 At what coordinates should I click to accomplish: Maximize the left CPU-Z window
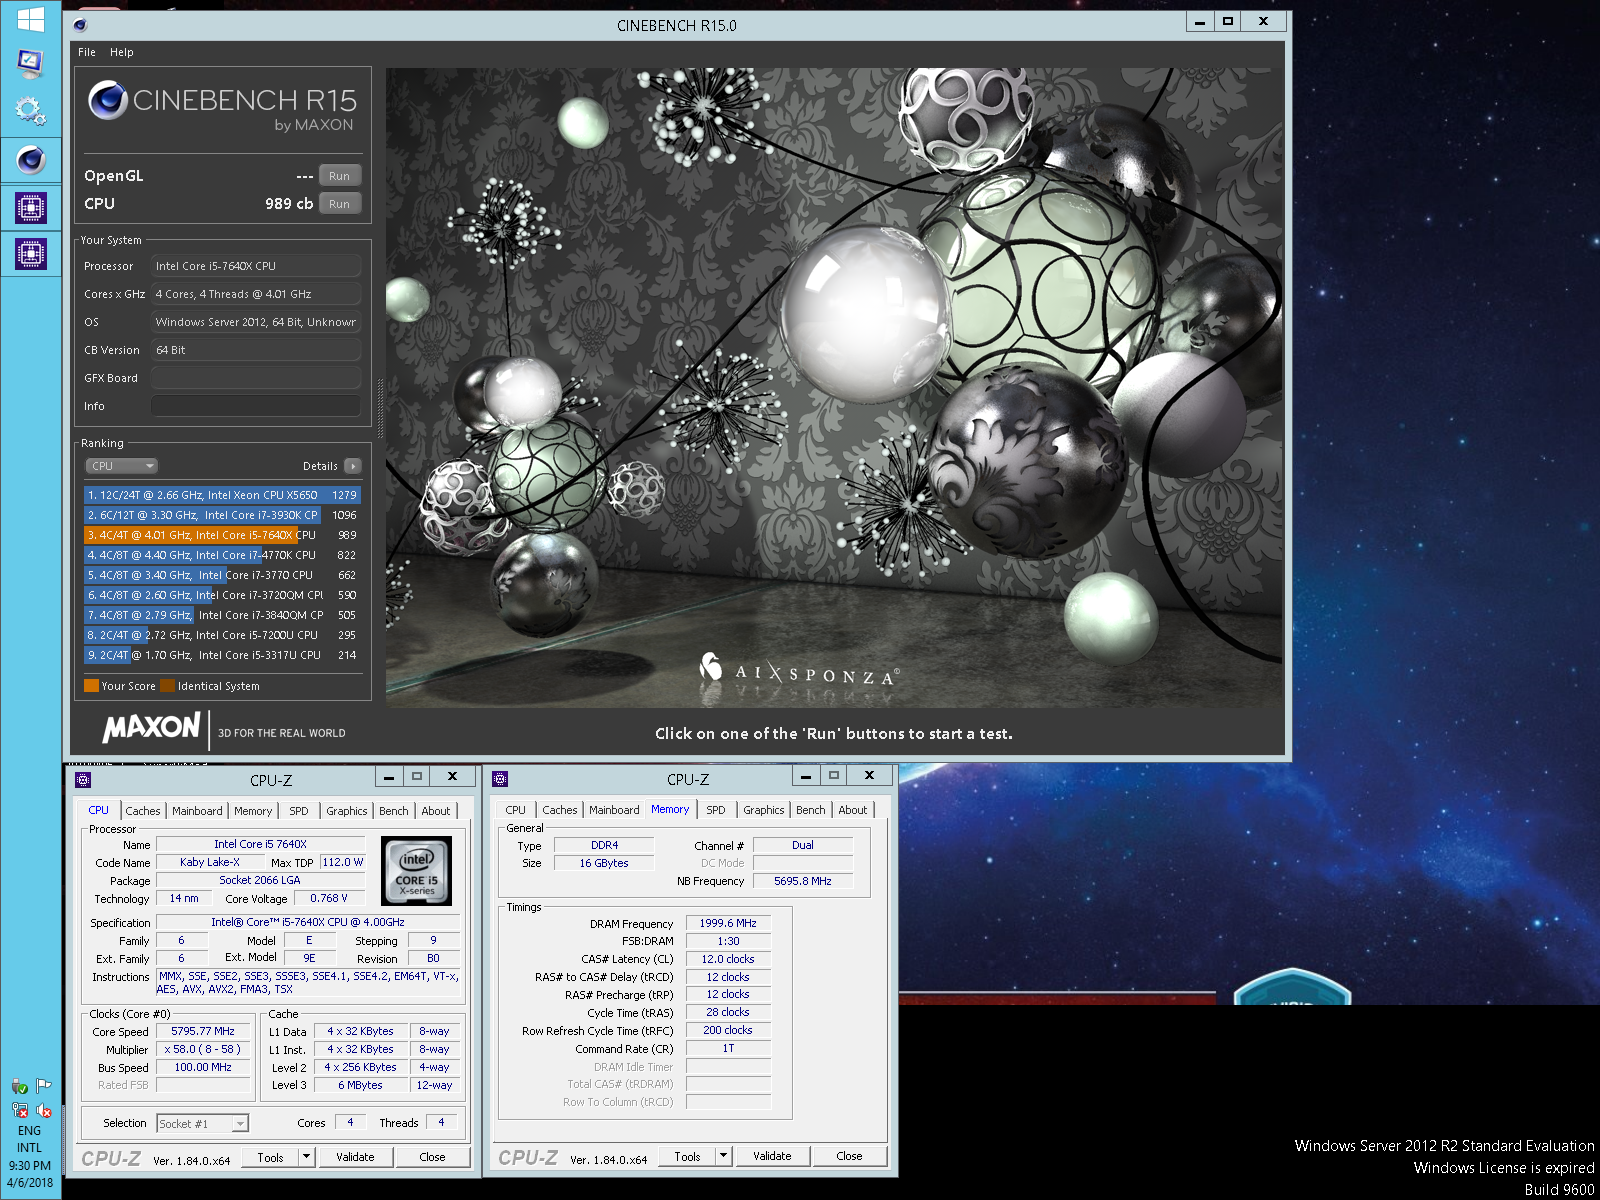point(417,776)
